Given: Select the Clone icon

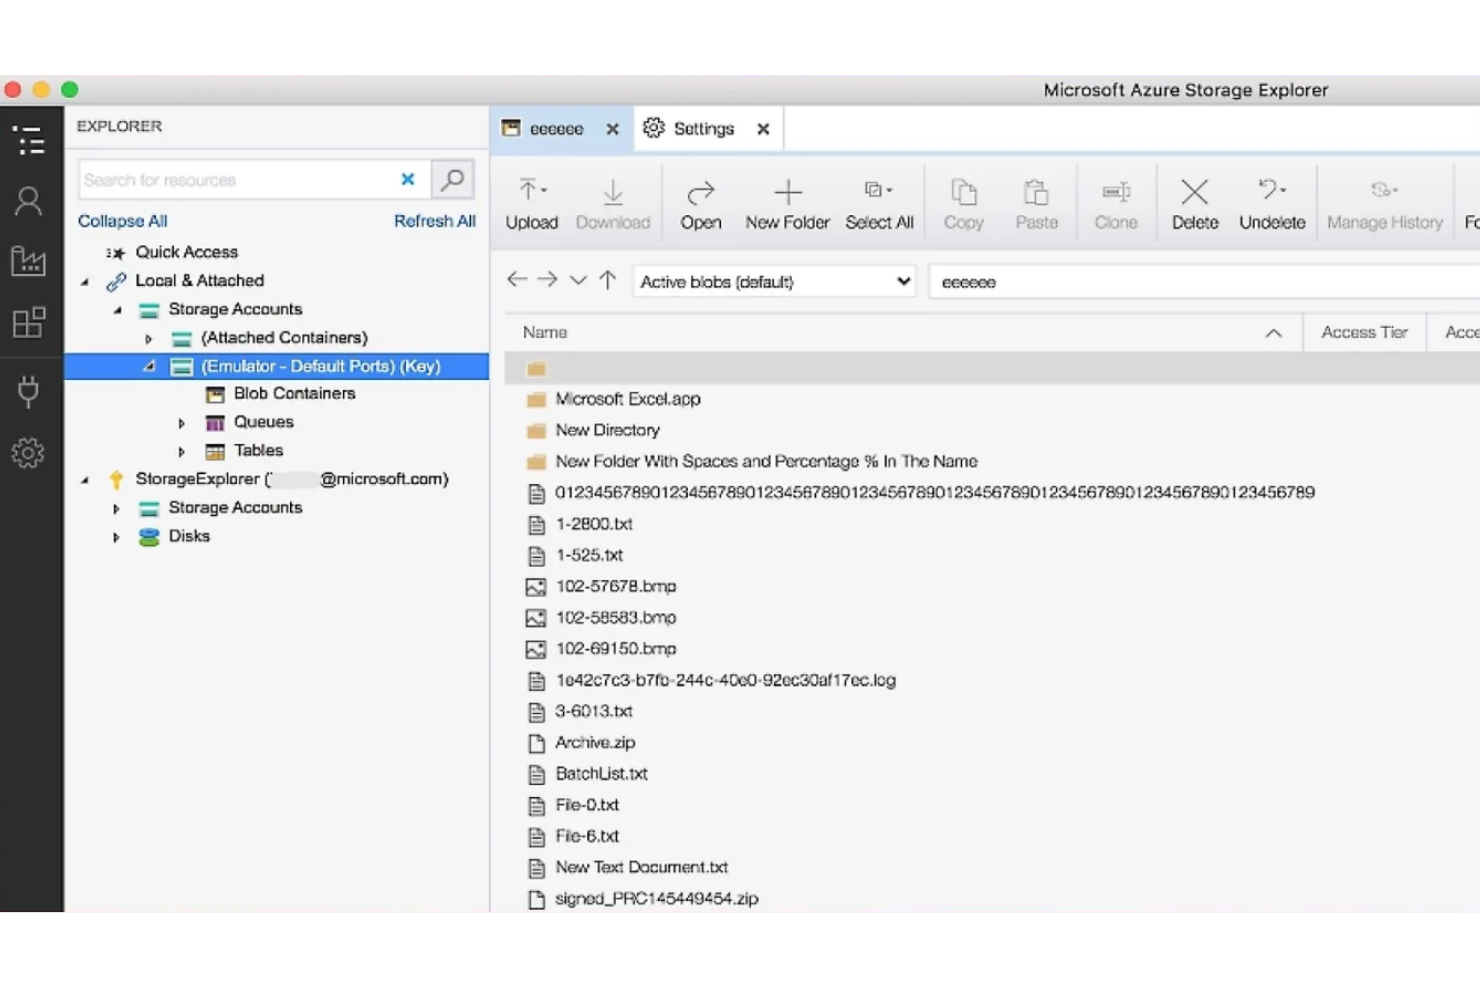Looking at the screenshot, I should coord(1115,201).
